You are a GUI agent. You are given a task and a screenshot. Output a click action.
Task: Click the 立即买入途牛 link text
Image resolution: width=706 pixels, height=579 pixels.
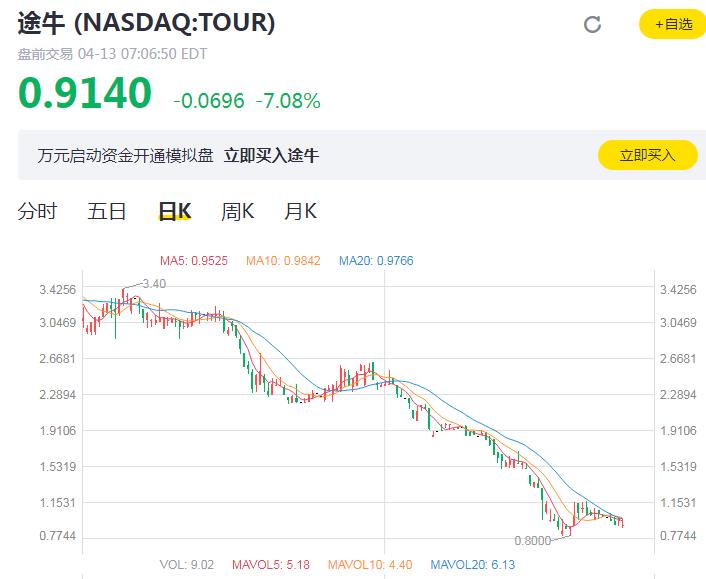tap(271, 155)
